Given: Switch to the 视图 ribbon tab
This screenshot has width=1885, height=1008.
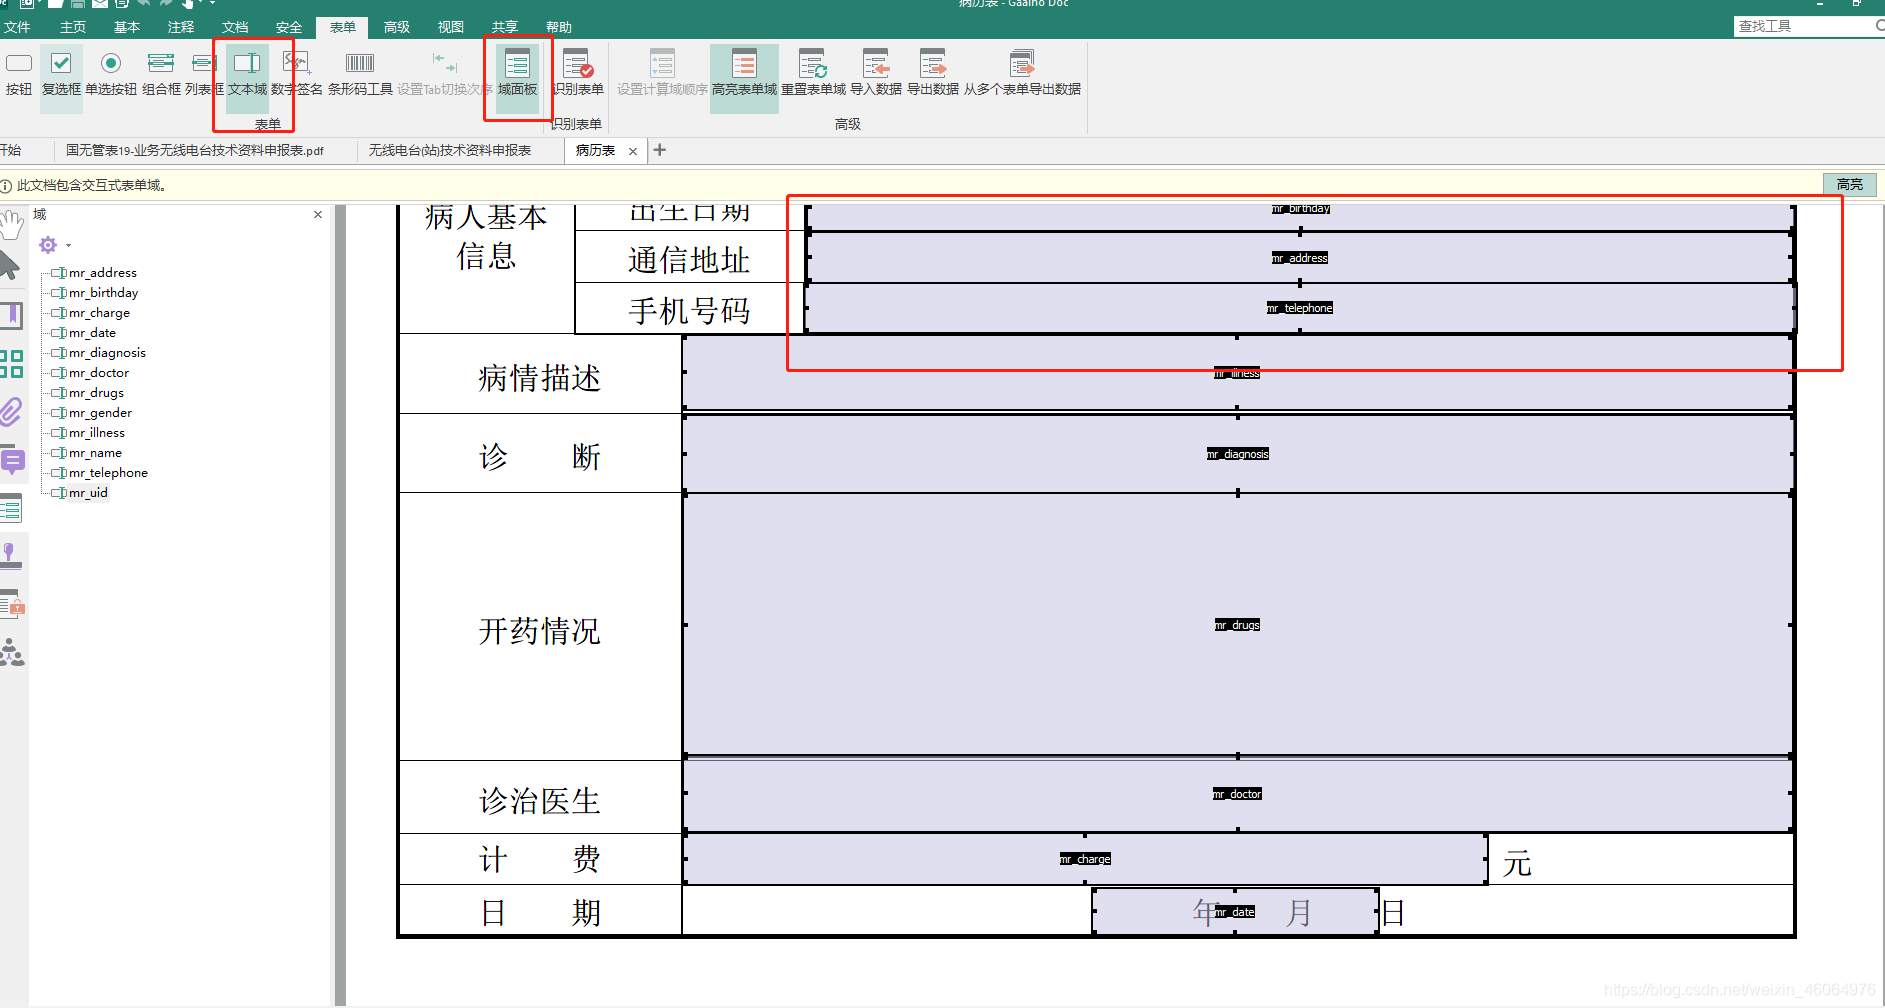Looking at the screenshot, I should 451,27.
